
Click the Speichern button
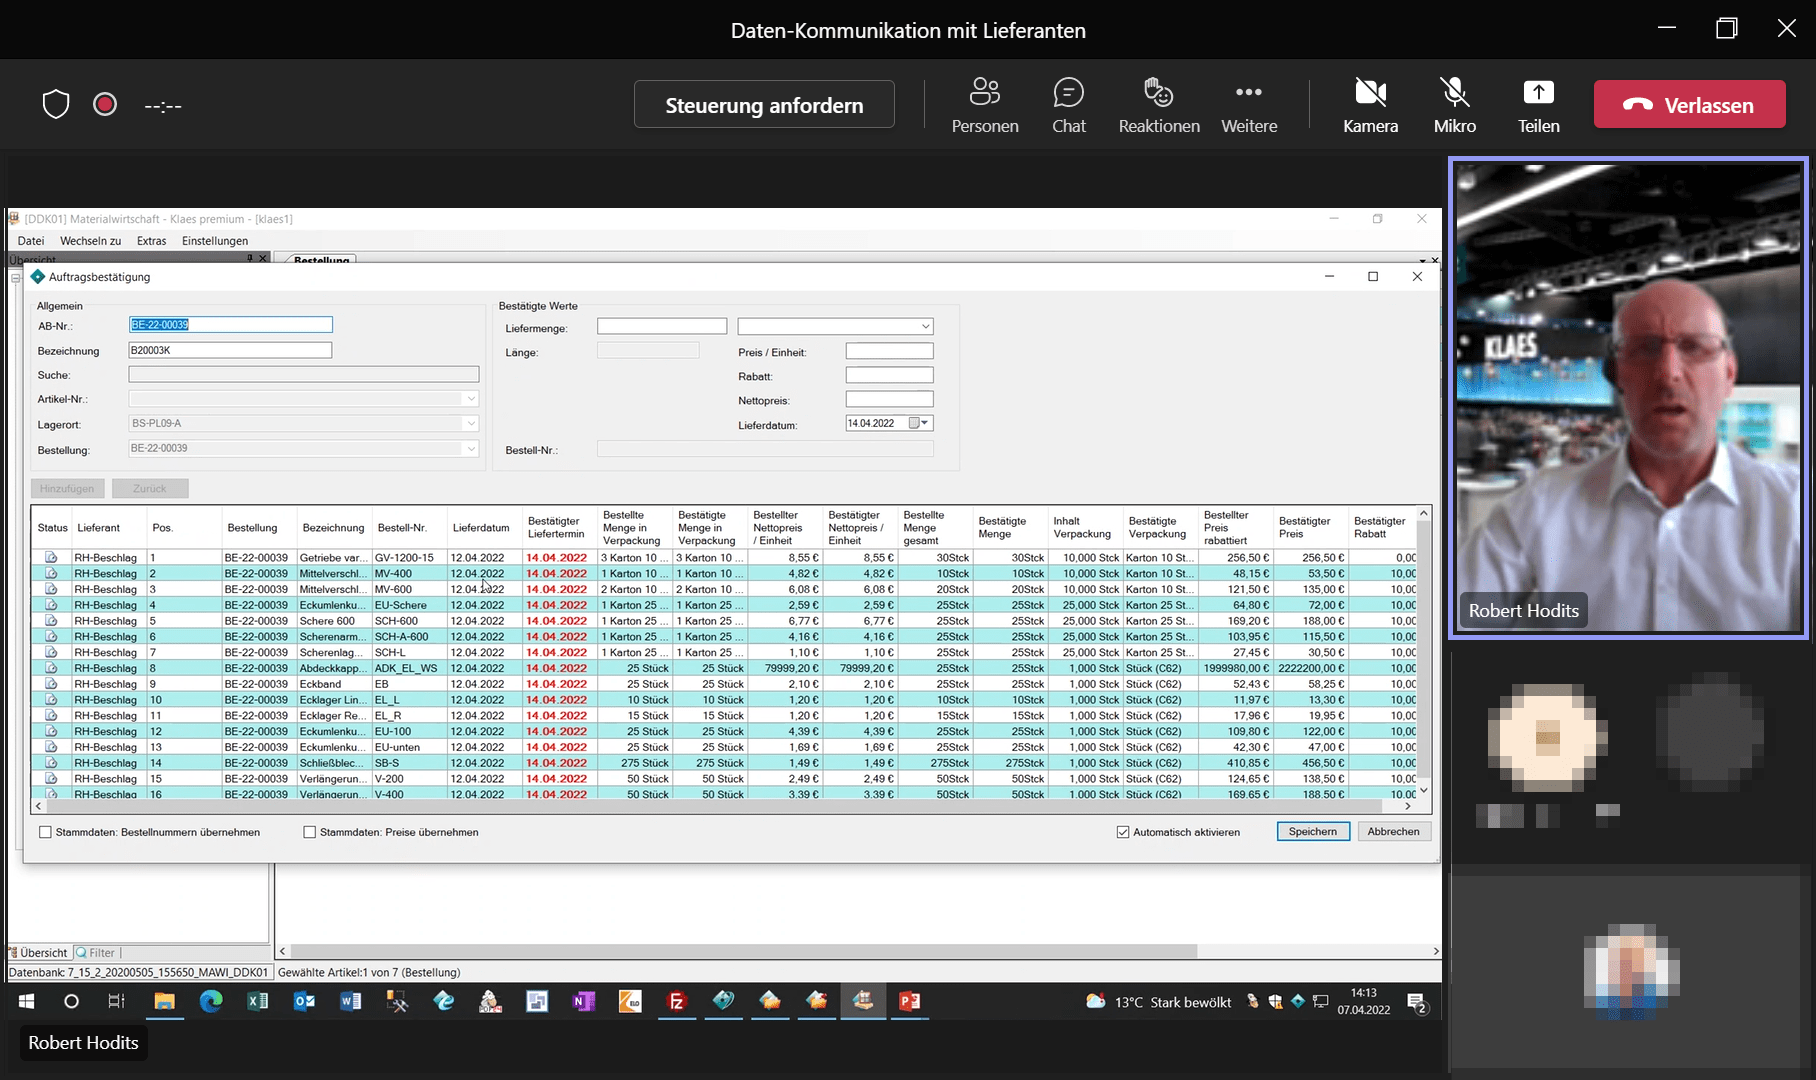click(1313, 831)
